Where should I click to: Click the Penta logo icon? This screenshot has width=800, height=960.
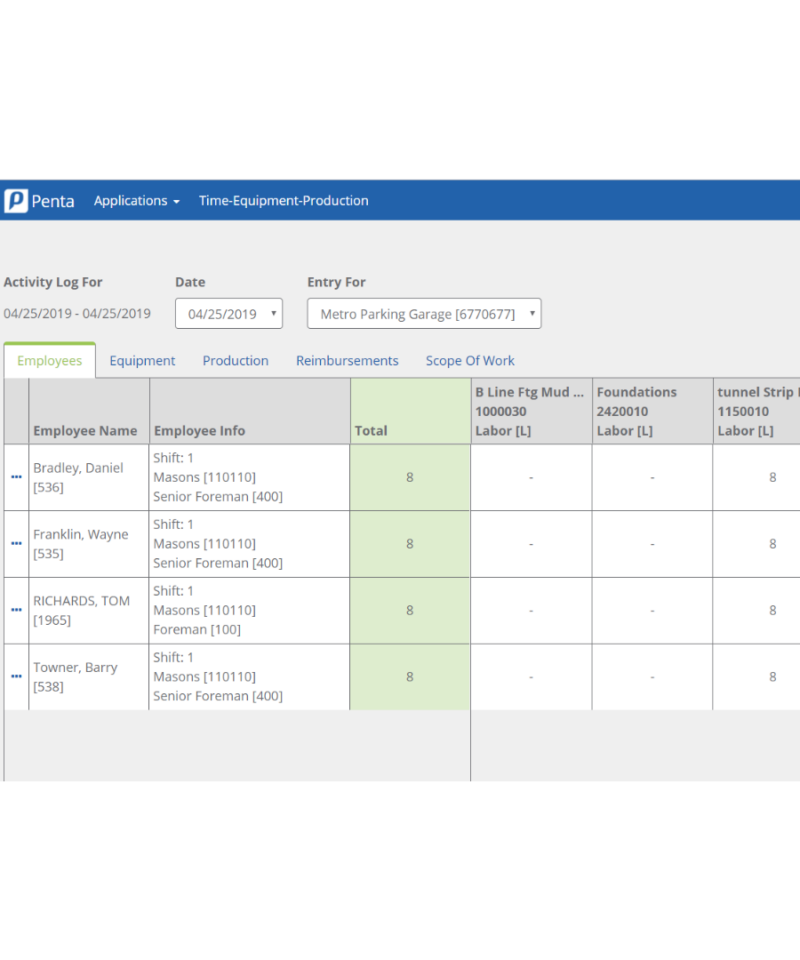tap(15, 200)
